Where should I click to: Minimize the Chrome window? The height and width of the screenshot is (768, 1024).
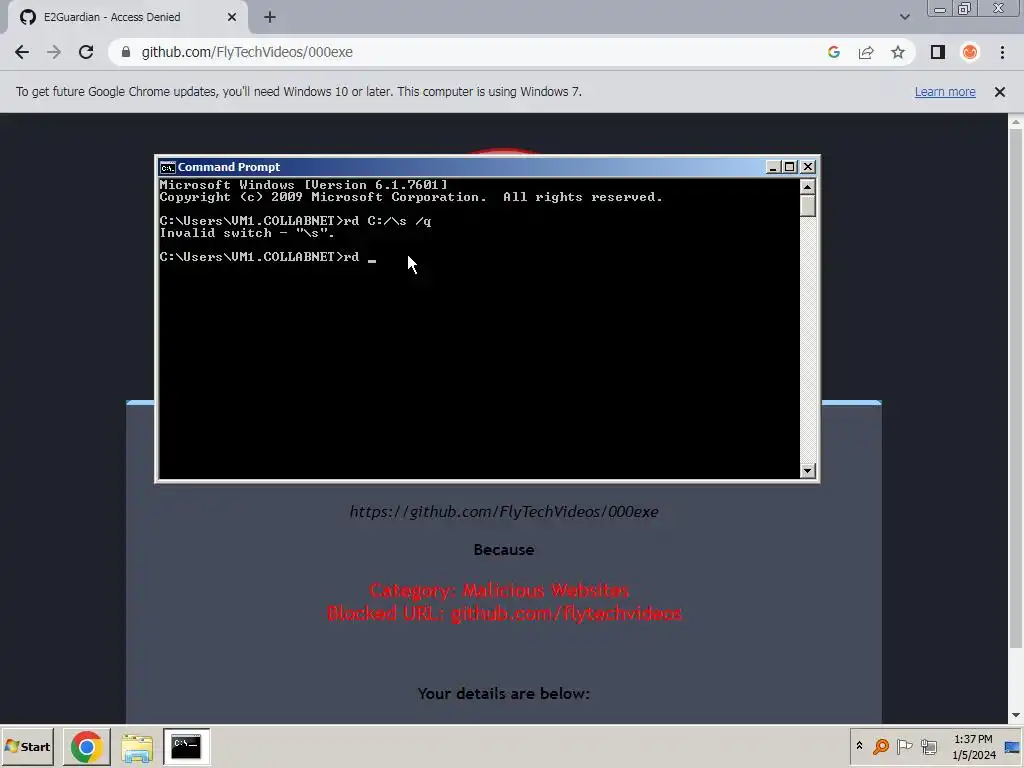click(940, 9)
